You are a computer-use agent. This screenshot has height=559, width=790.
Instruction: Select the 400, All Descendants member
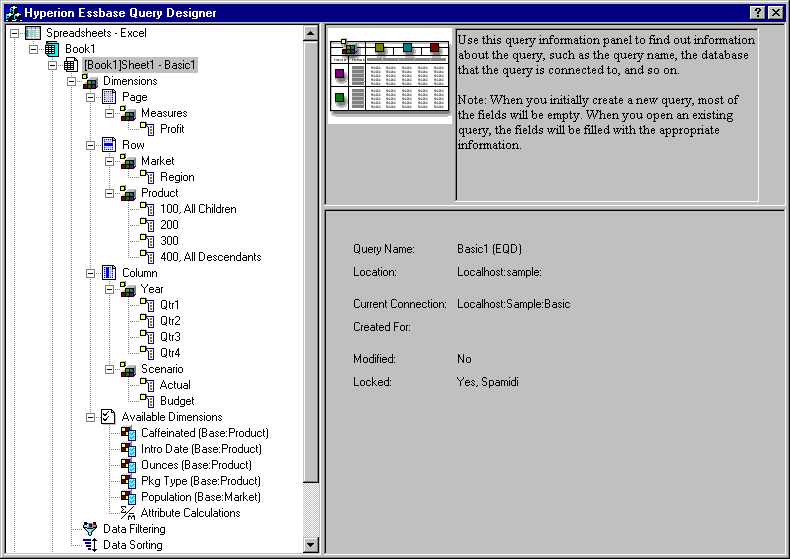tap(210, 257)
